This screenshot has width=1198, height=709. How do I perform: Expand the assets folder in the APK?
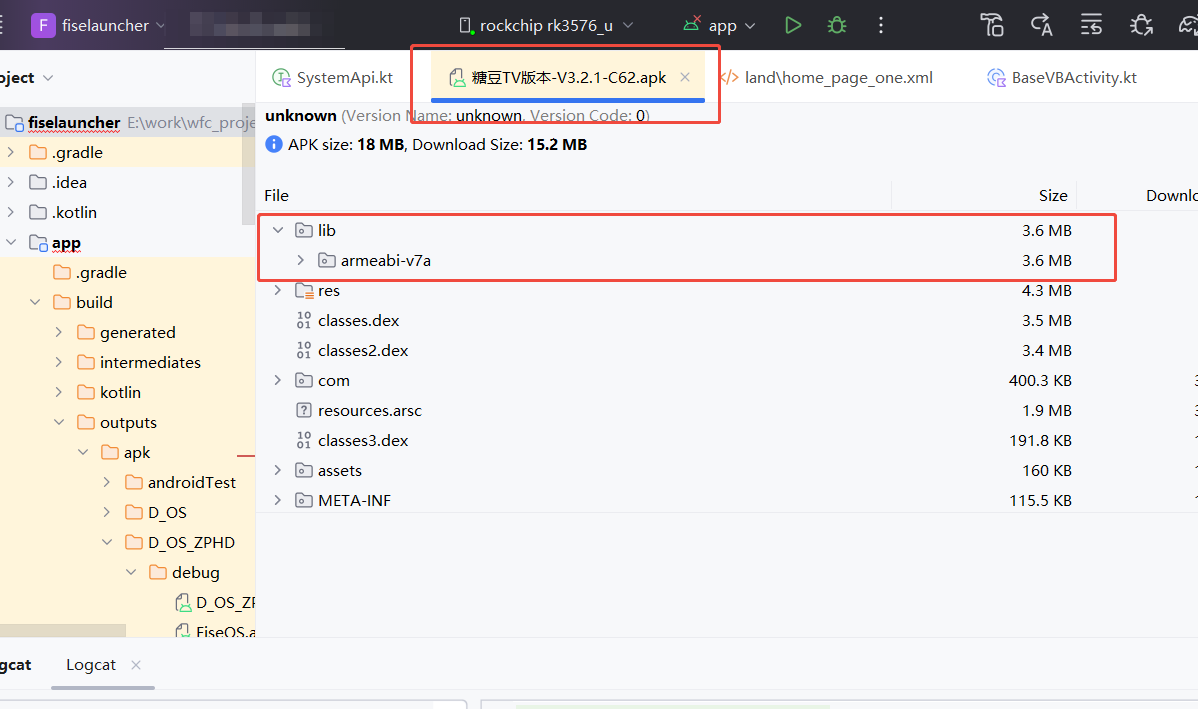point(278,471)
